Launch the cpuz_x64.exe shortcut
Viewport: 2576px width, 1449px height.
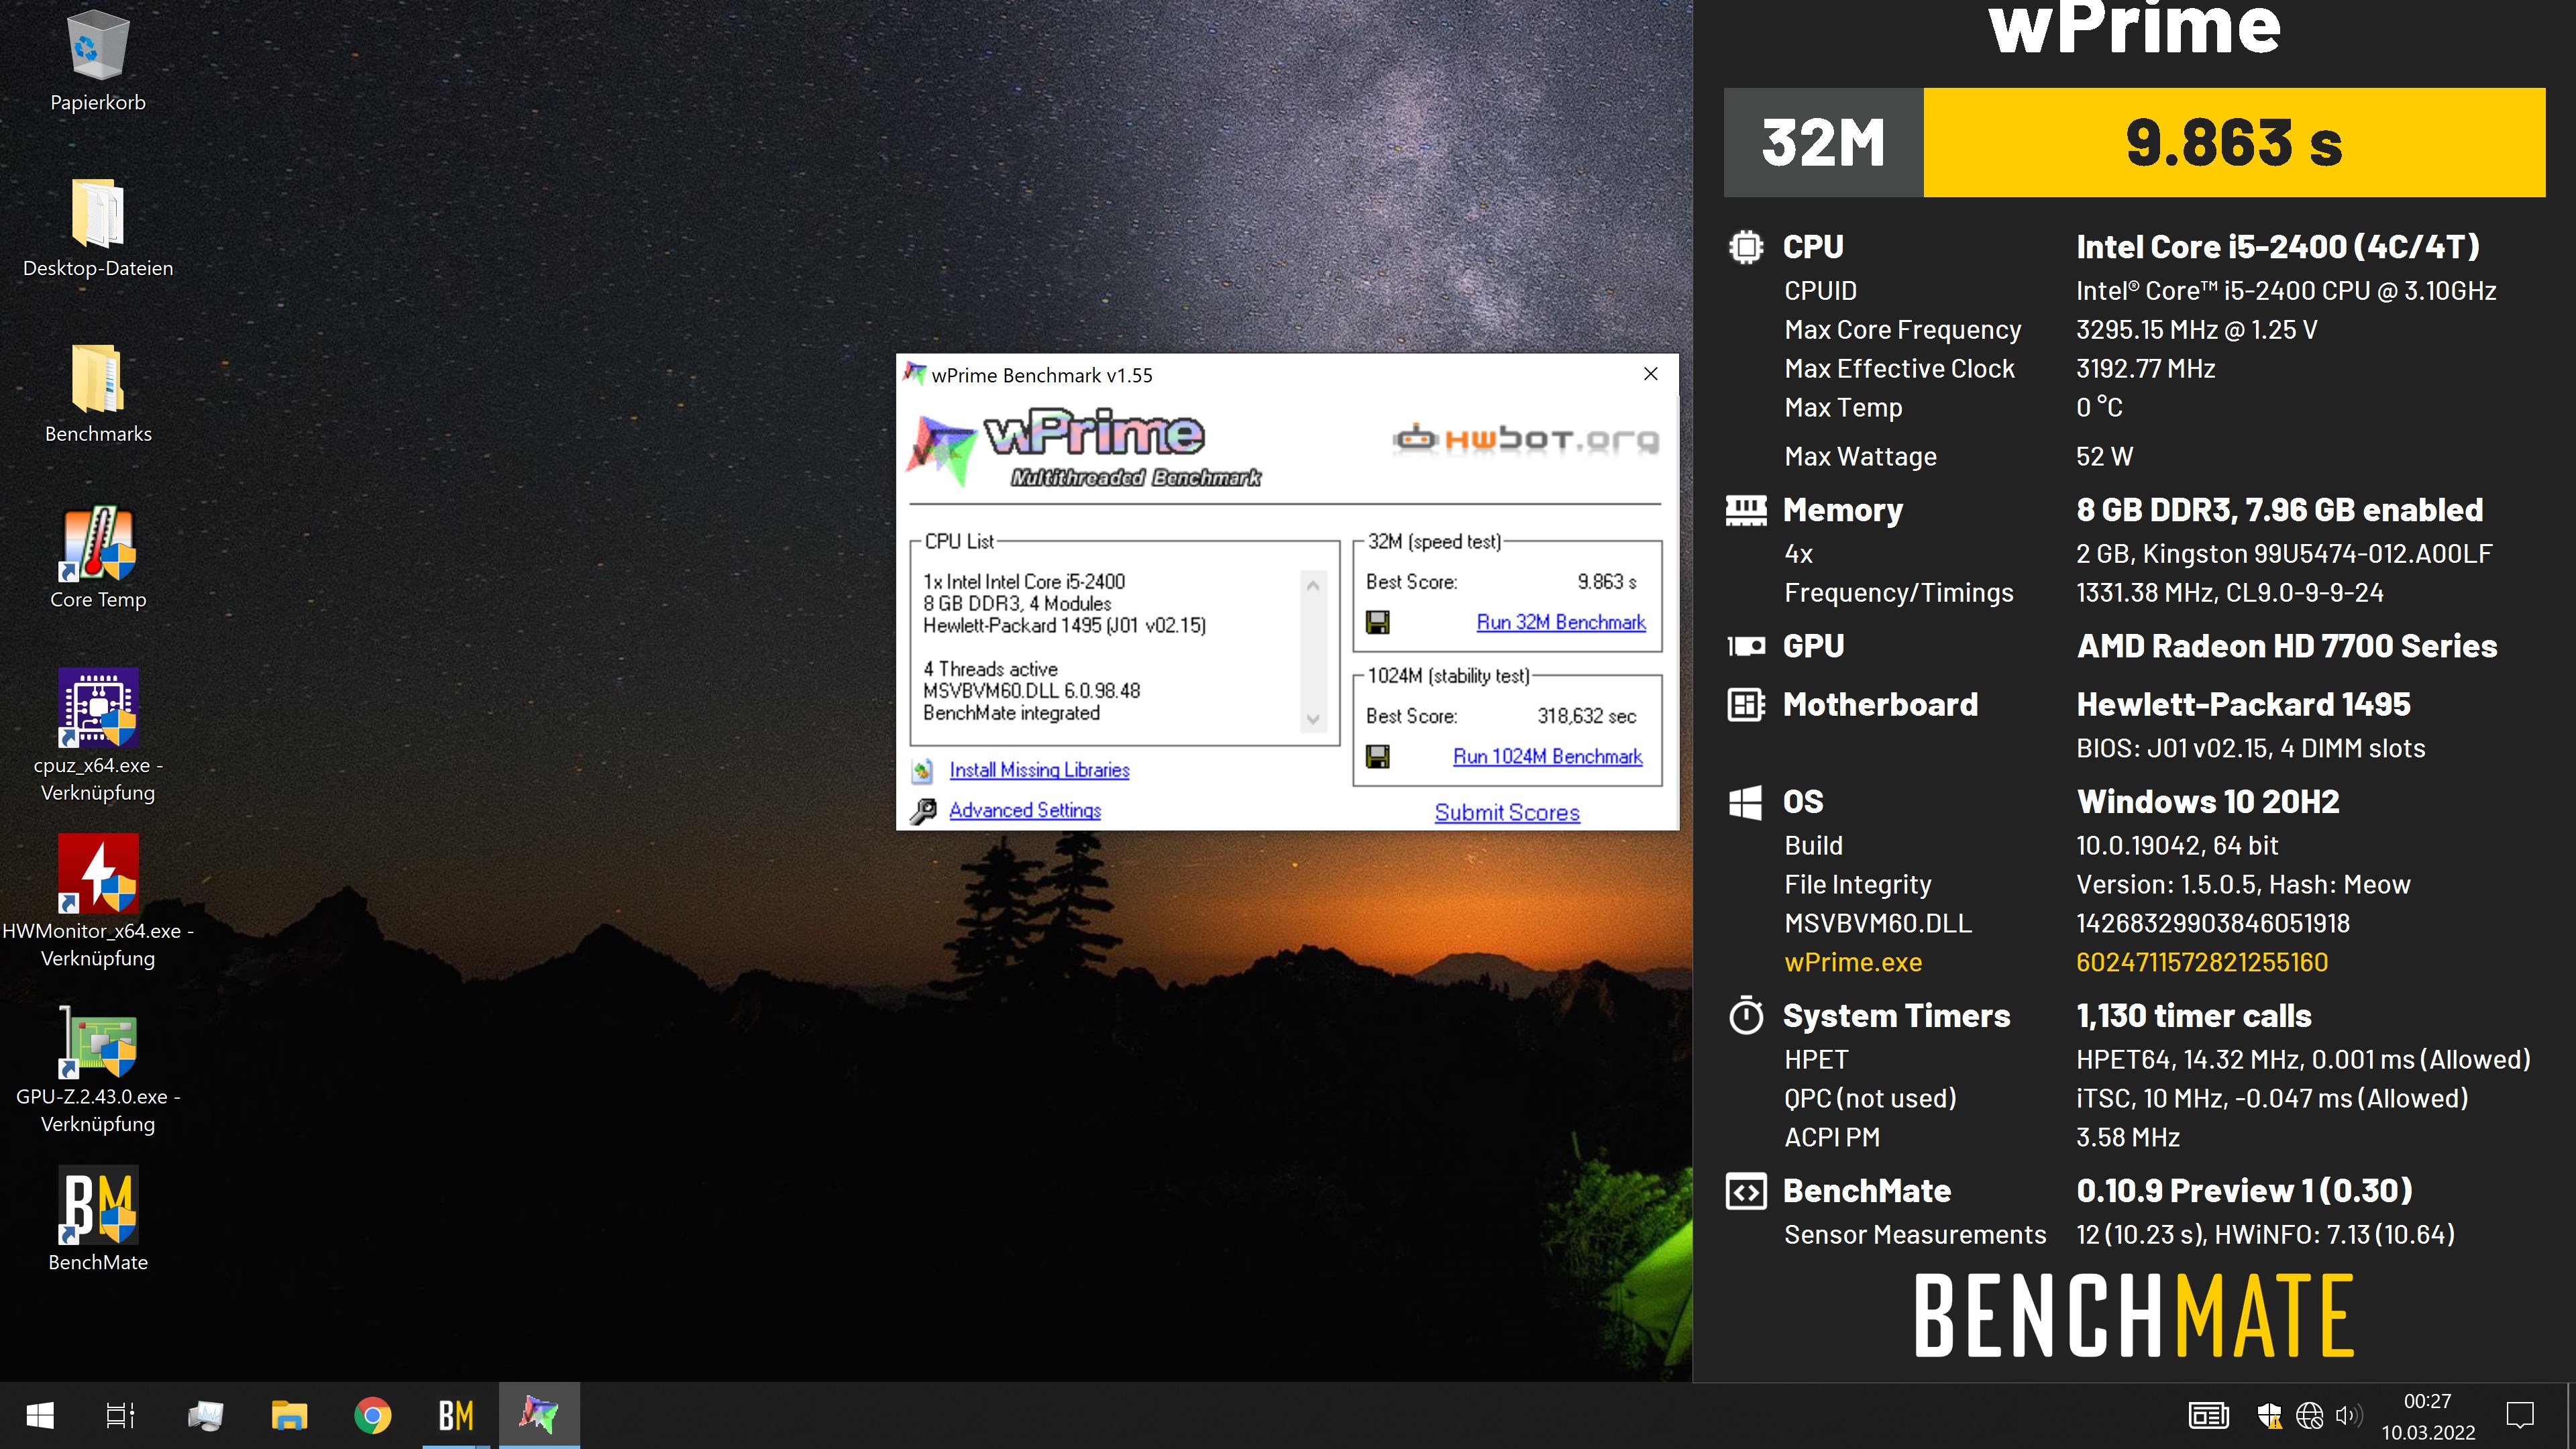tap(97, 708)
